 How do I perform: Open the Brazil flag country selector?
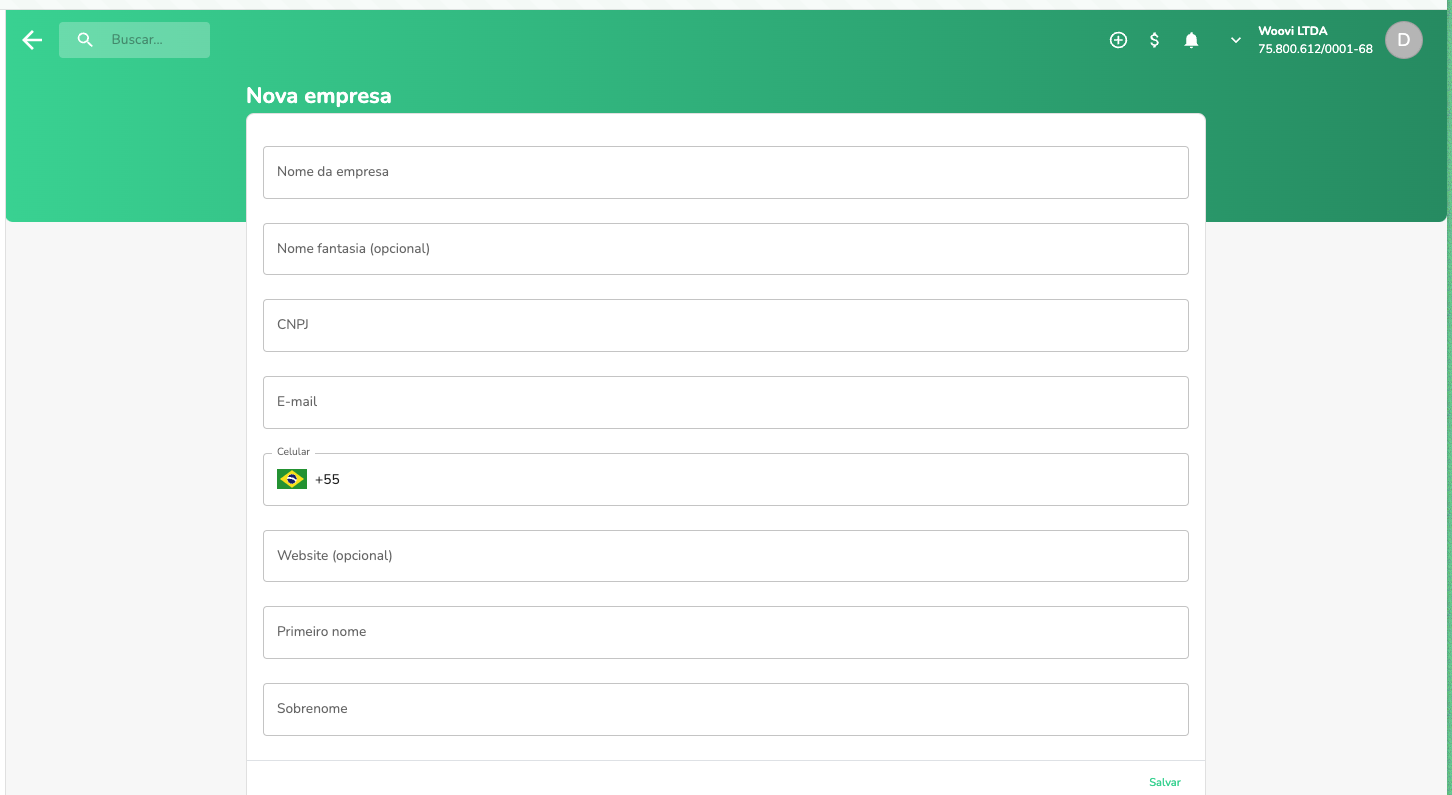pyautogui.click(x=292, y=480)
